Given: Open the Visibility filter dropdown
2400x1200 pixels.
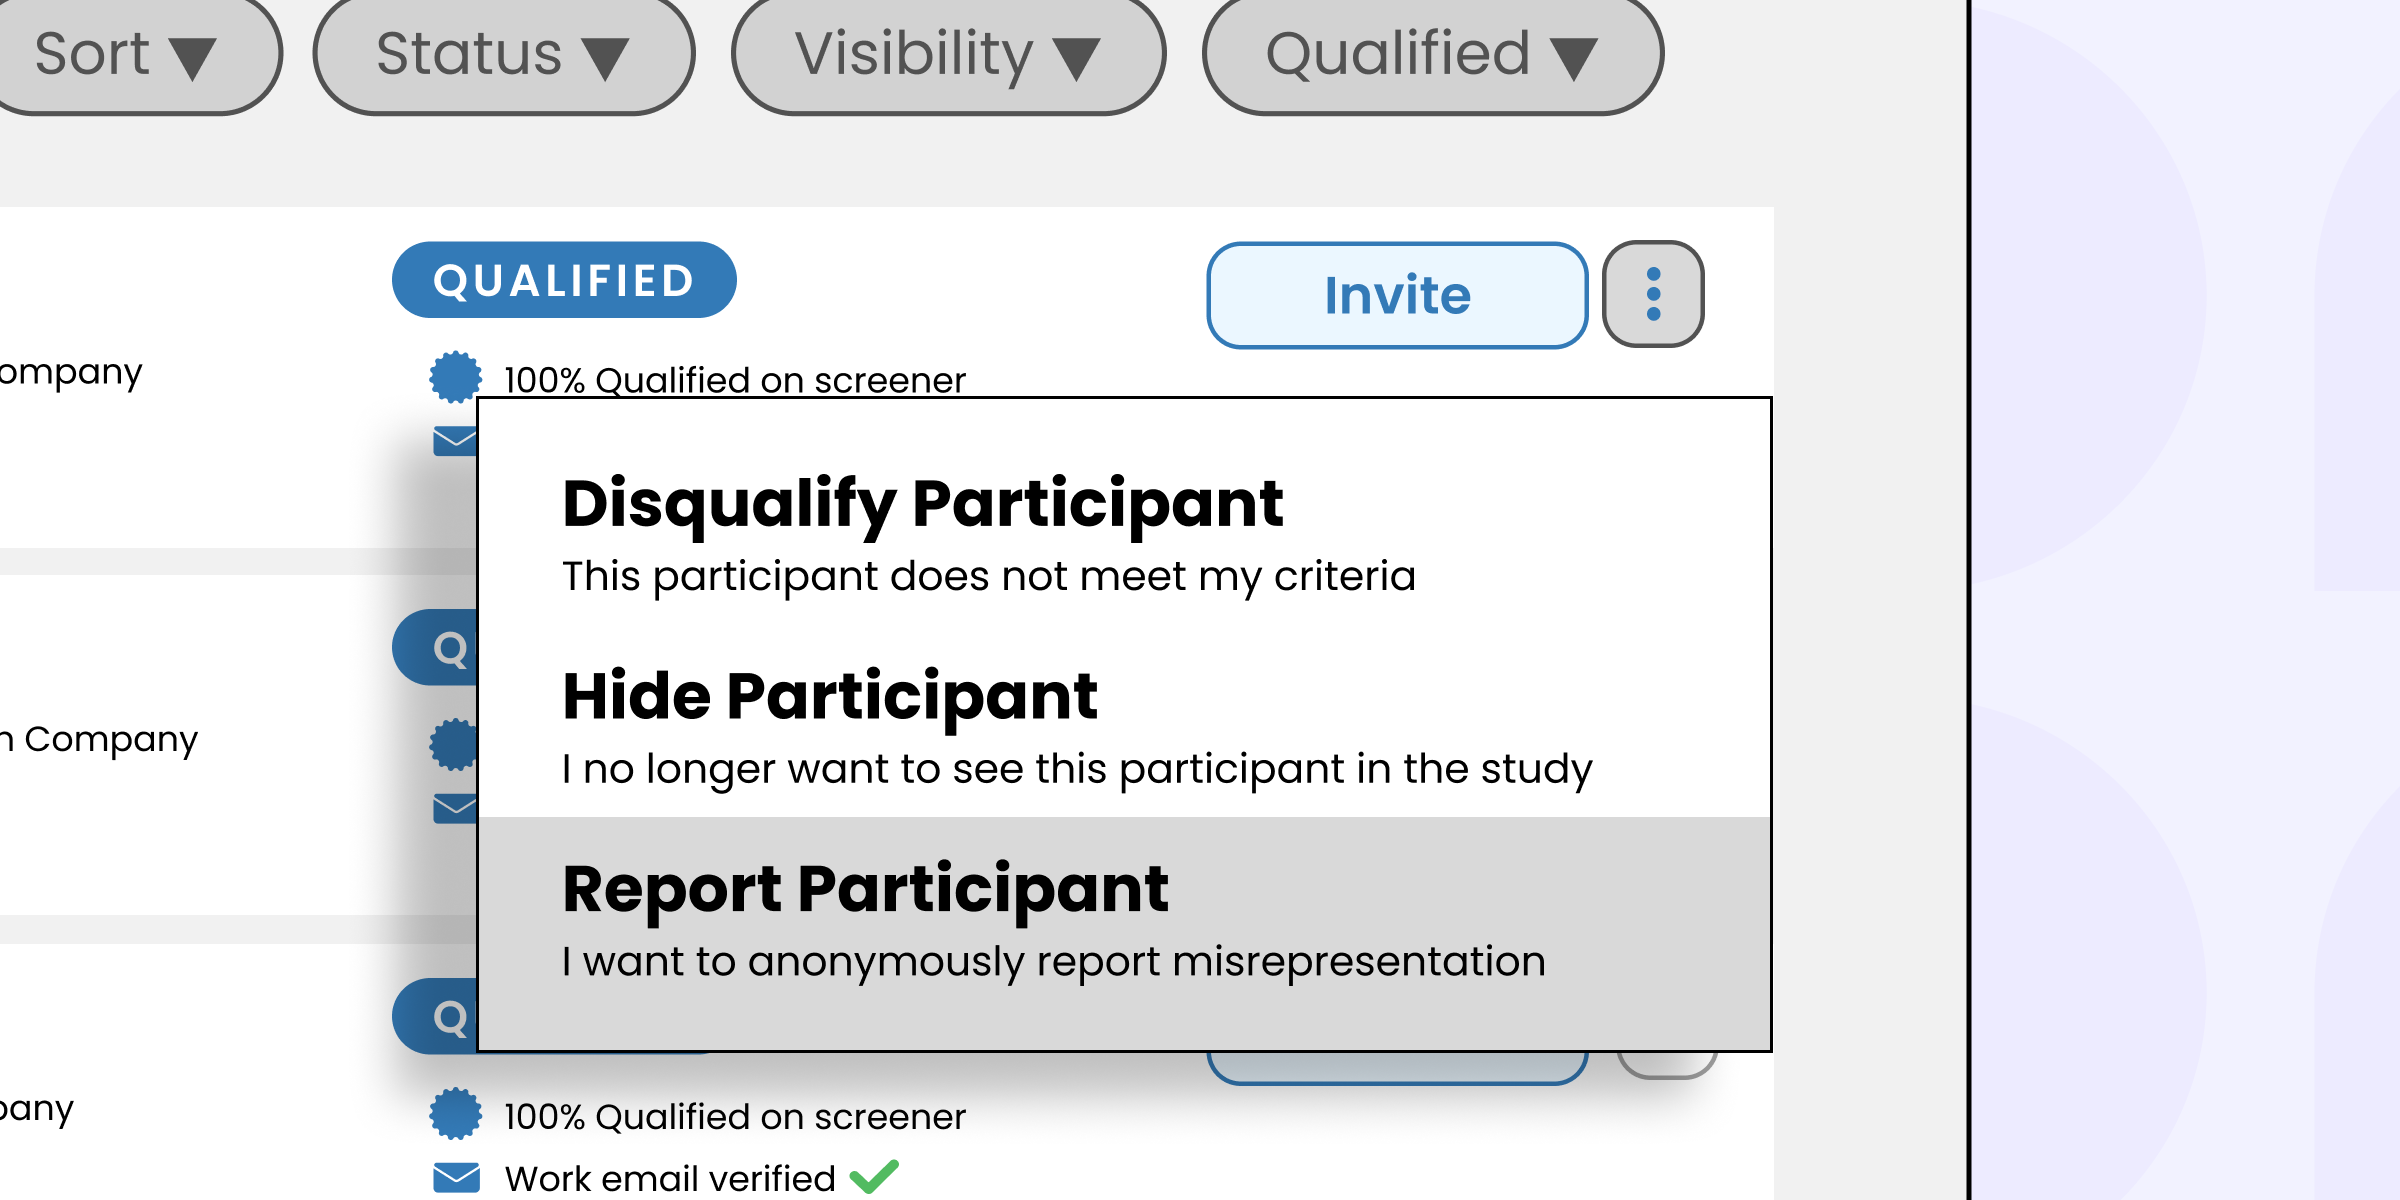Looking at the screenshot, I should [x=947, y=54].
